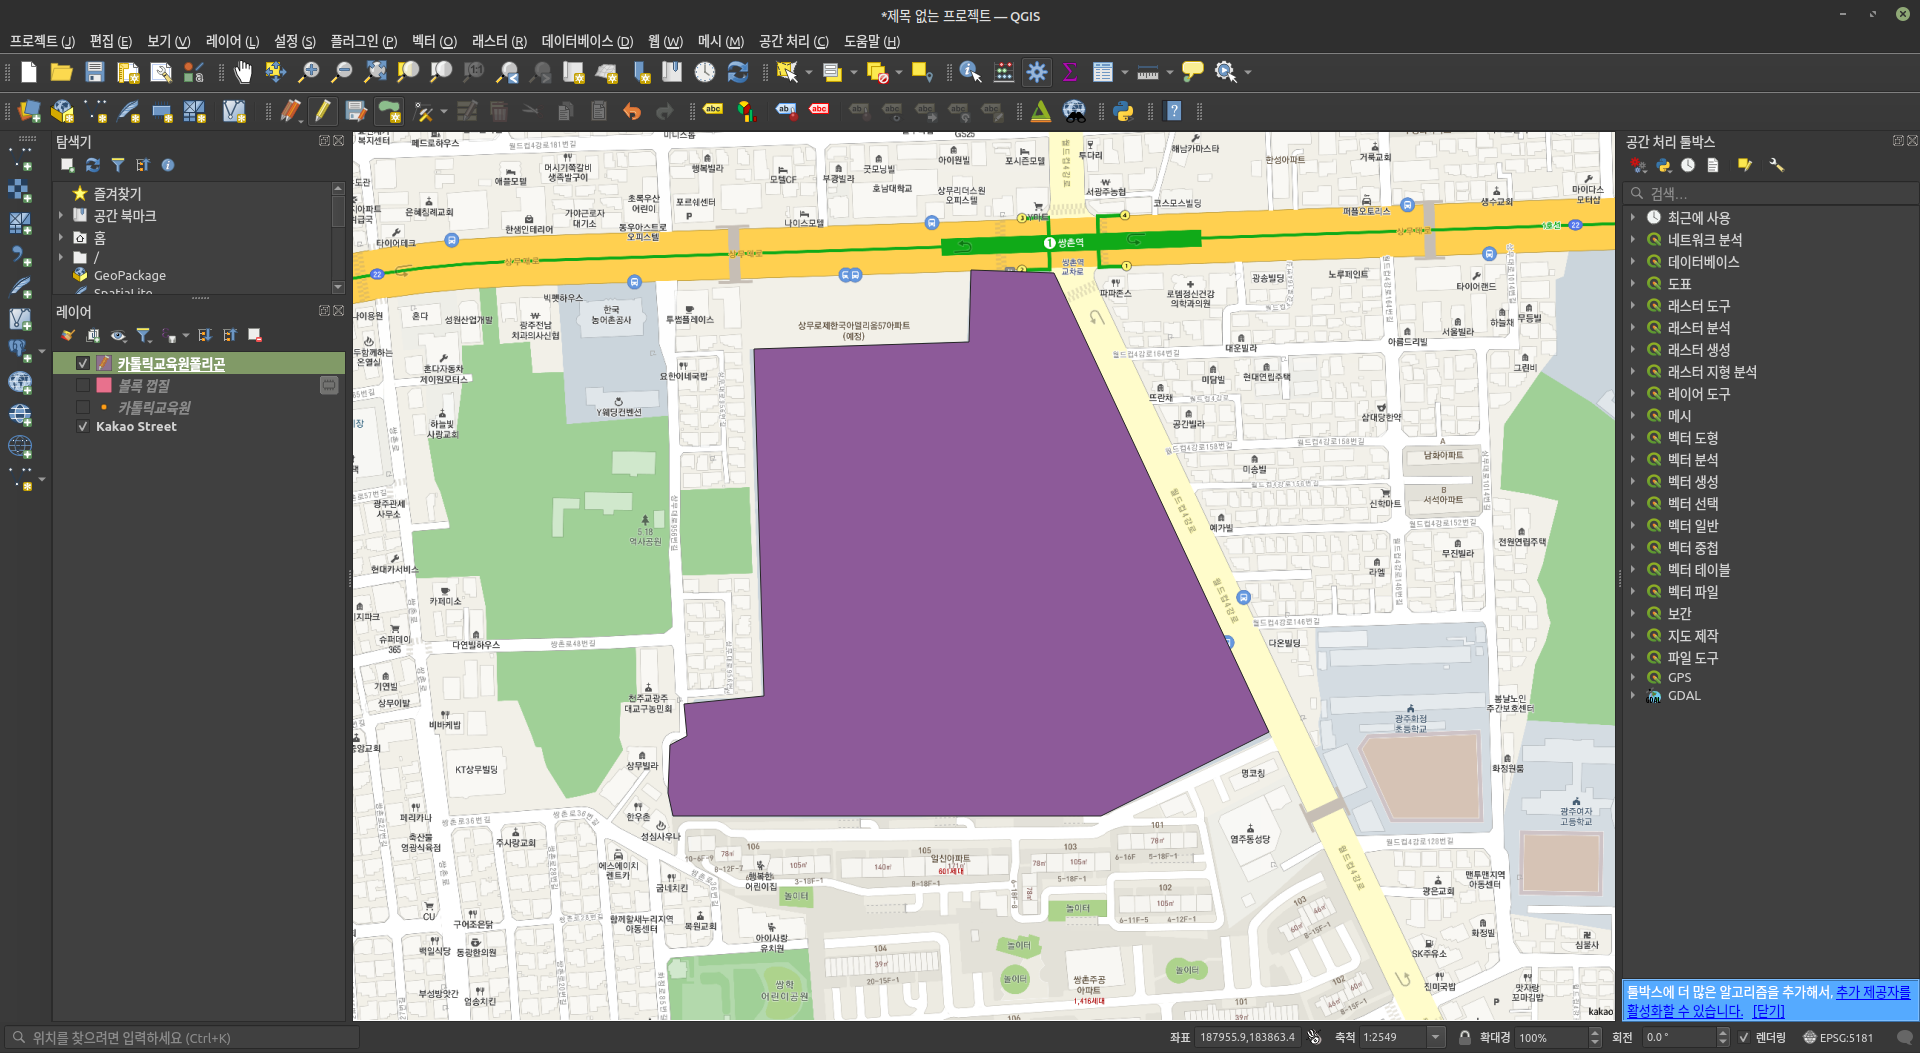Viewport: 1920px width, 1053px height.
Task: Open the 벡터 menu
Action: (434, 41)
